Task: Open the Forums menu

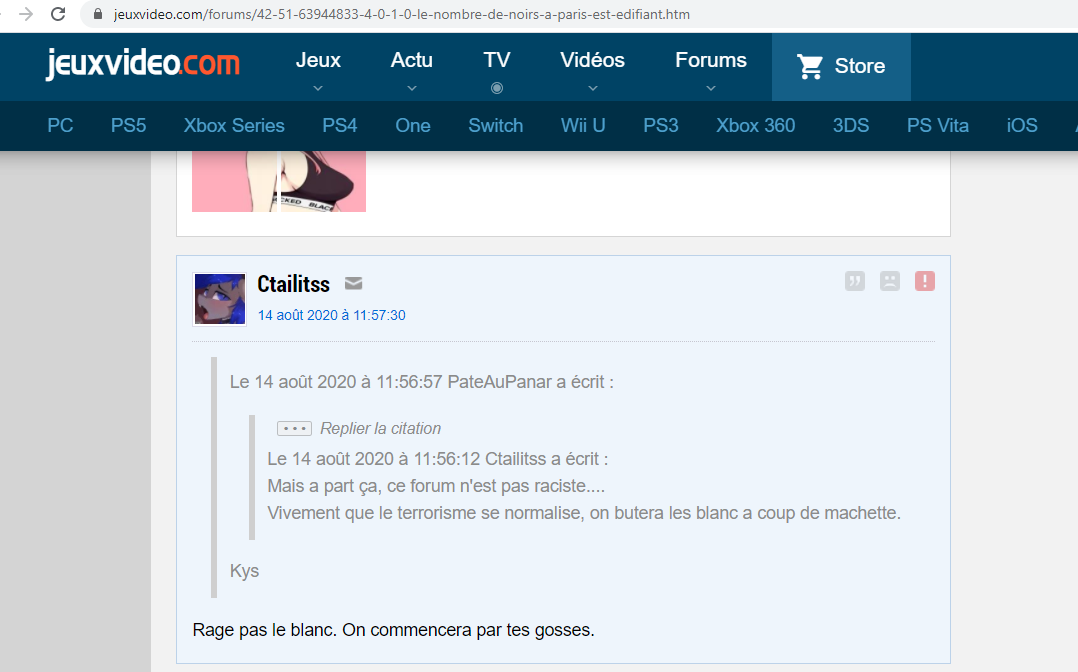Action: click(x=711, y=60)
